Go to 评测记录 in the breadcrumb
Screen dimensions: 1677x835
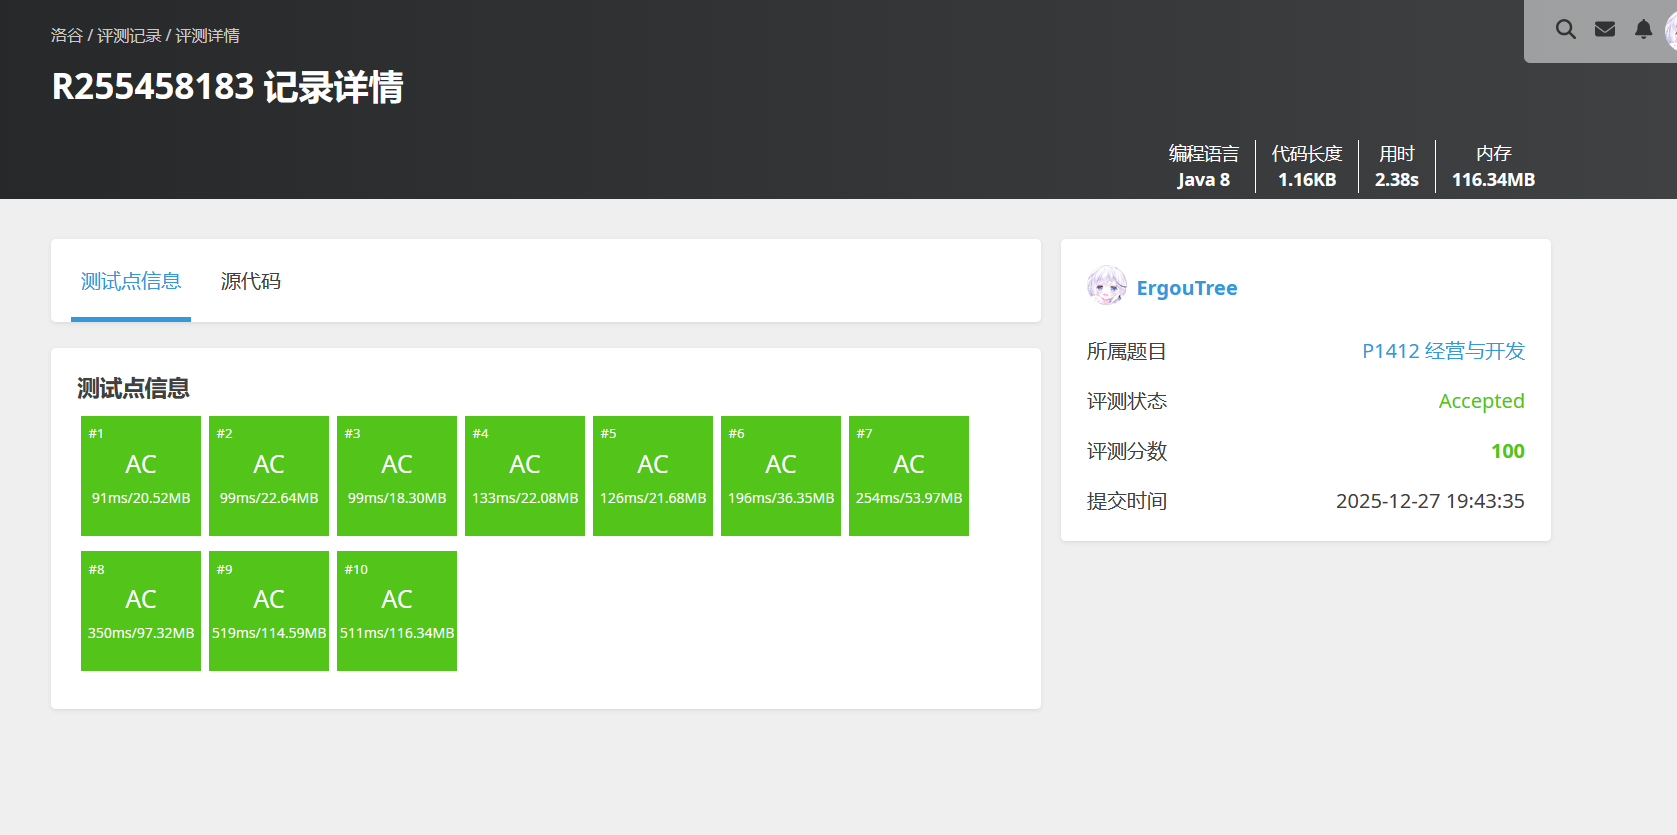coord(129,36)
